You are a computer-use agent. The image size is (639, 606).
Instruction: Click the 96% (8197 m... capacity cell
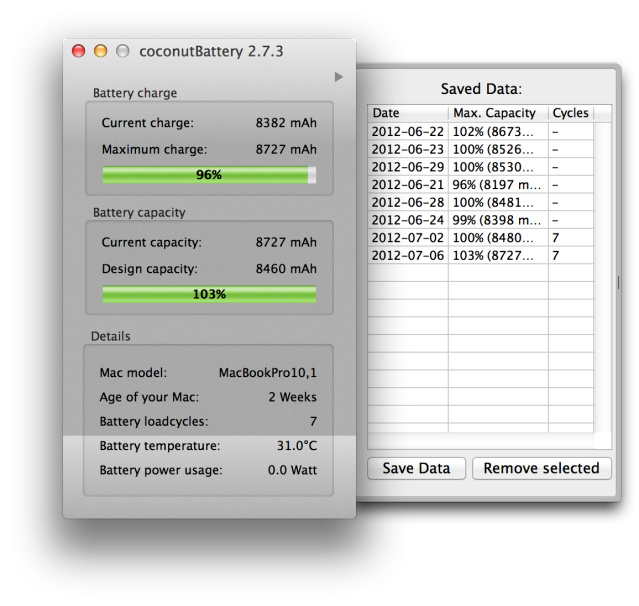coord(497,185)
